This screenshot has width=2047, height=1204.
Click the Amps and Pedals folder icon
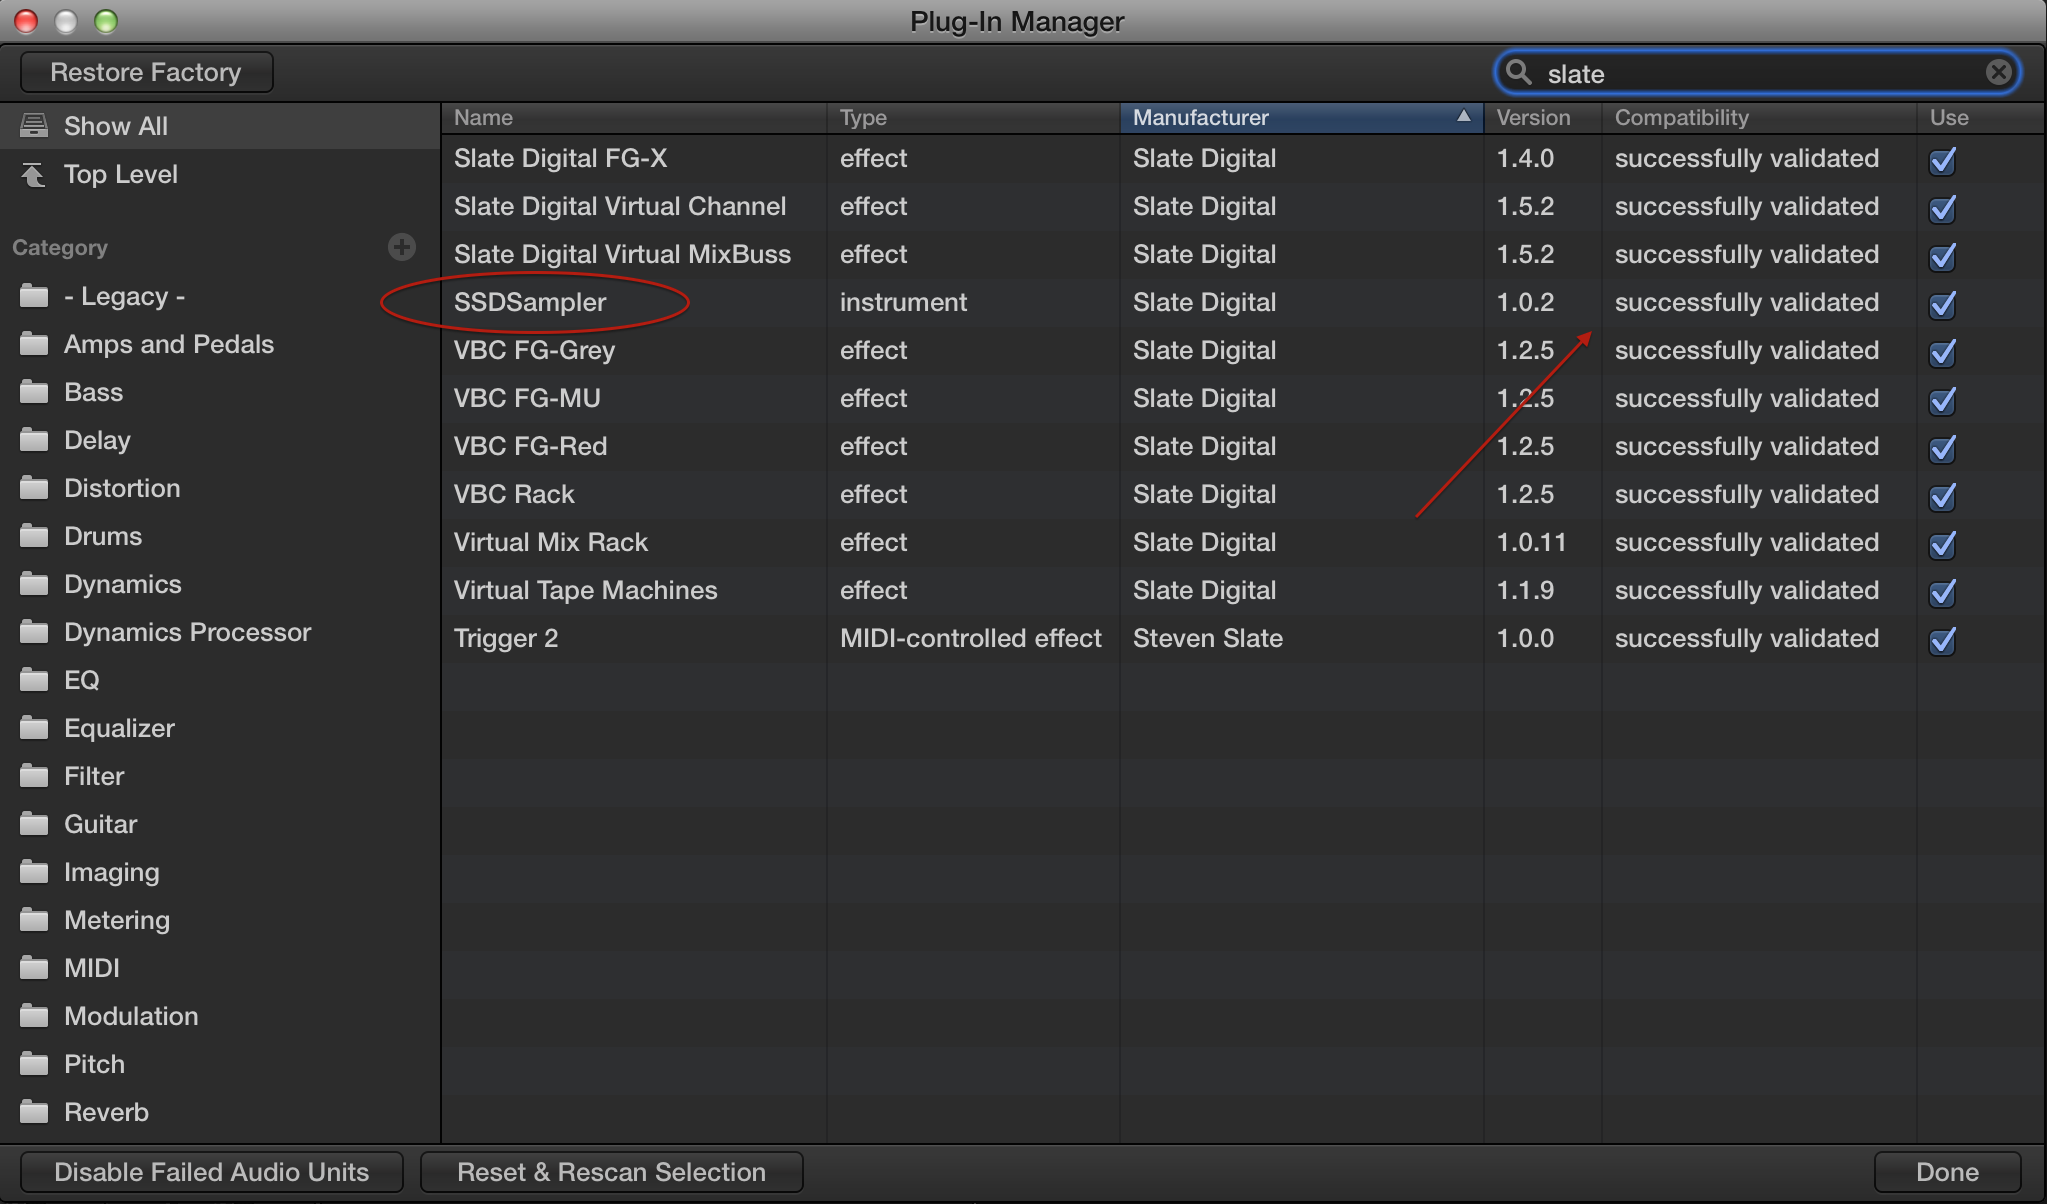(34, 344)
